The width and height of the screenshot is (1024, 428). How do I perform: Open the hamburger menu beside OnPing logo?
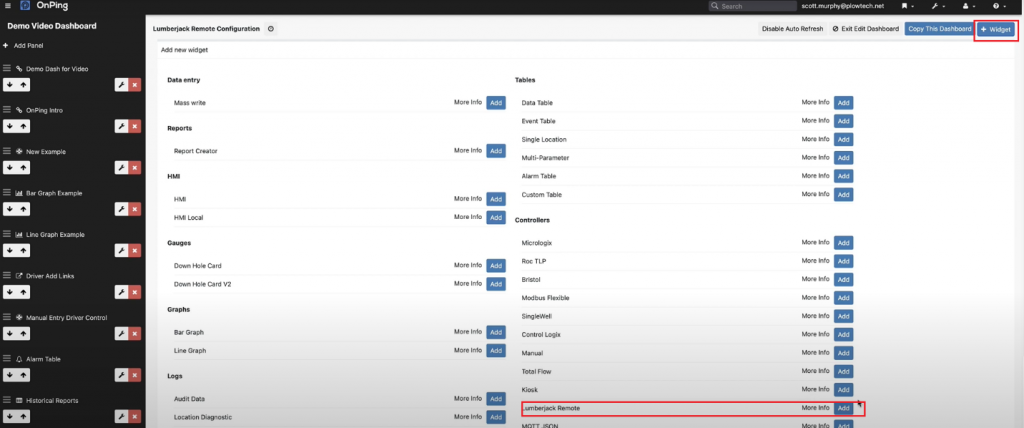pos(7,6)
